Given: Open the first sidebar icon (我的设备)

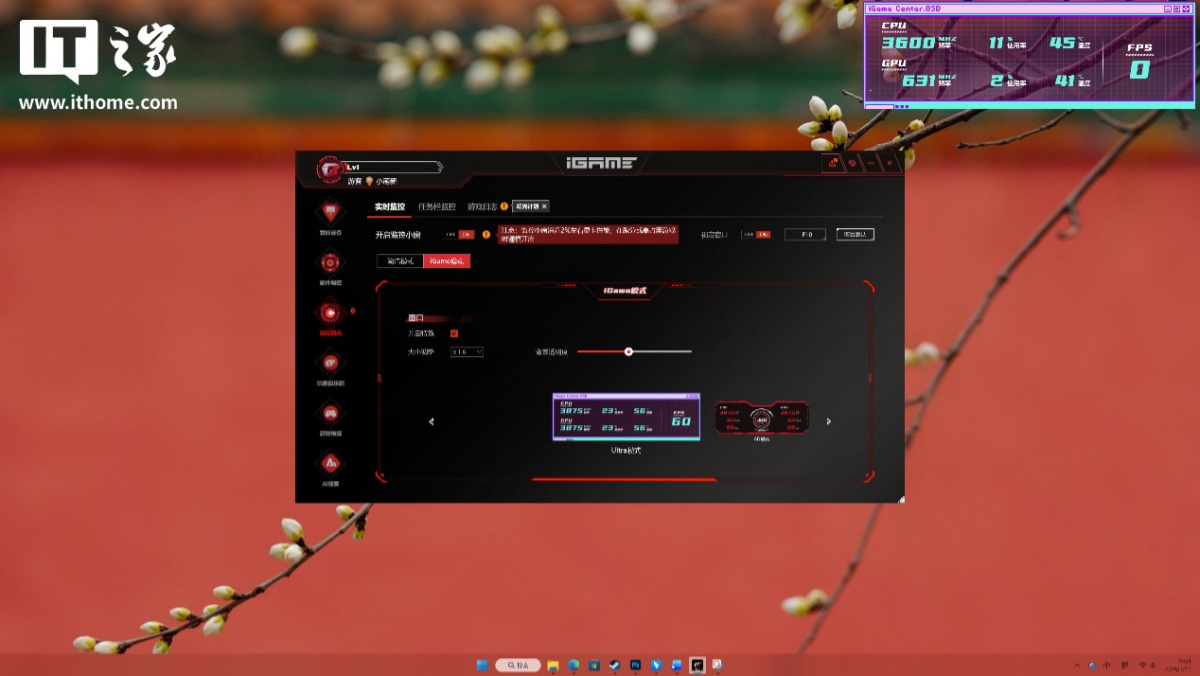Looking at the screenshot, I should tap(330, 213).
